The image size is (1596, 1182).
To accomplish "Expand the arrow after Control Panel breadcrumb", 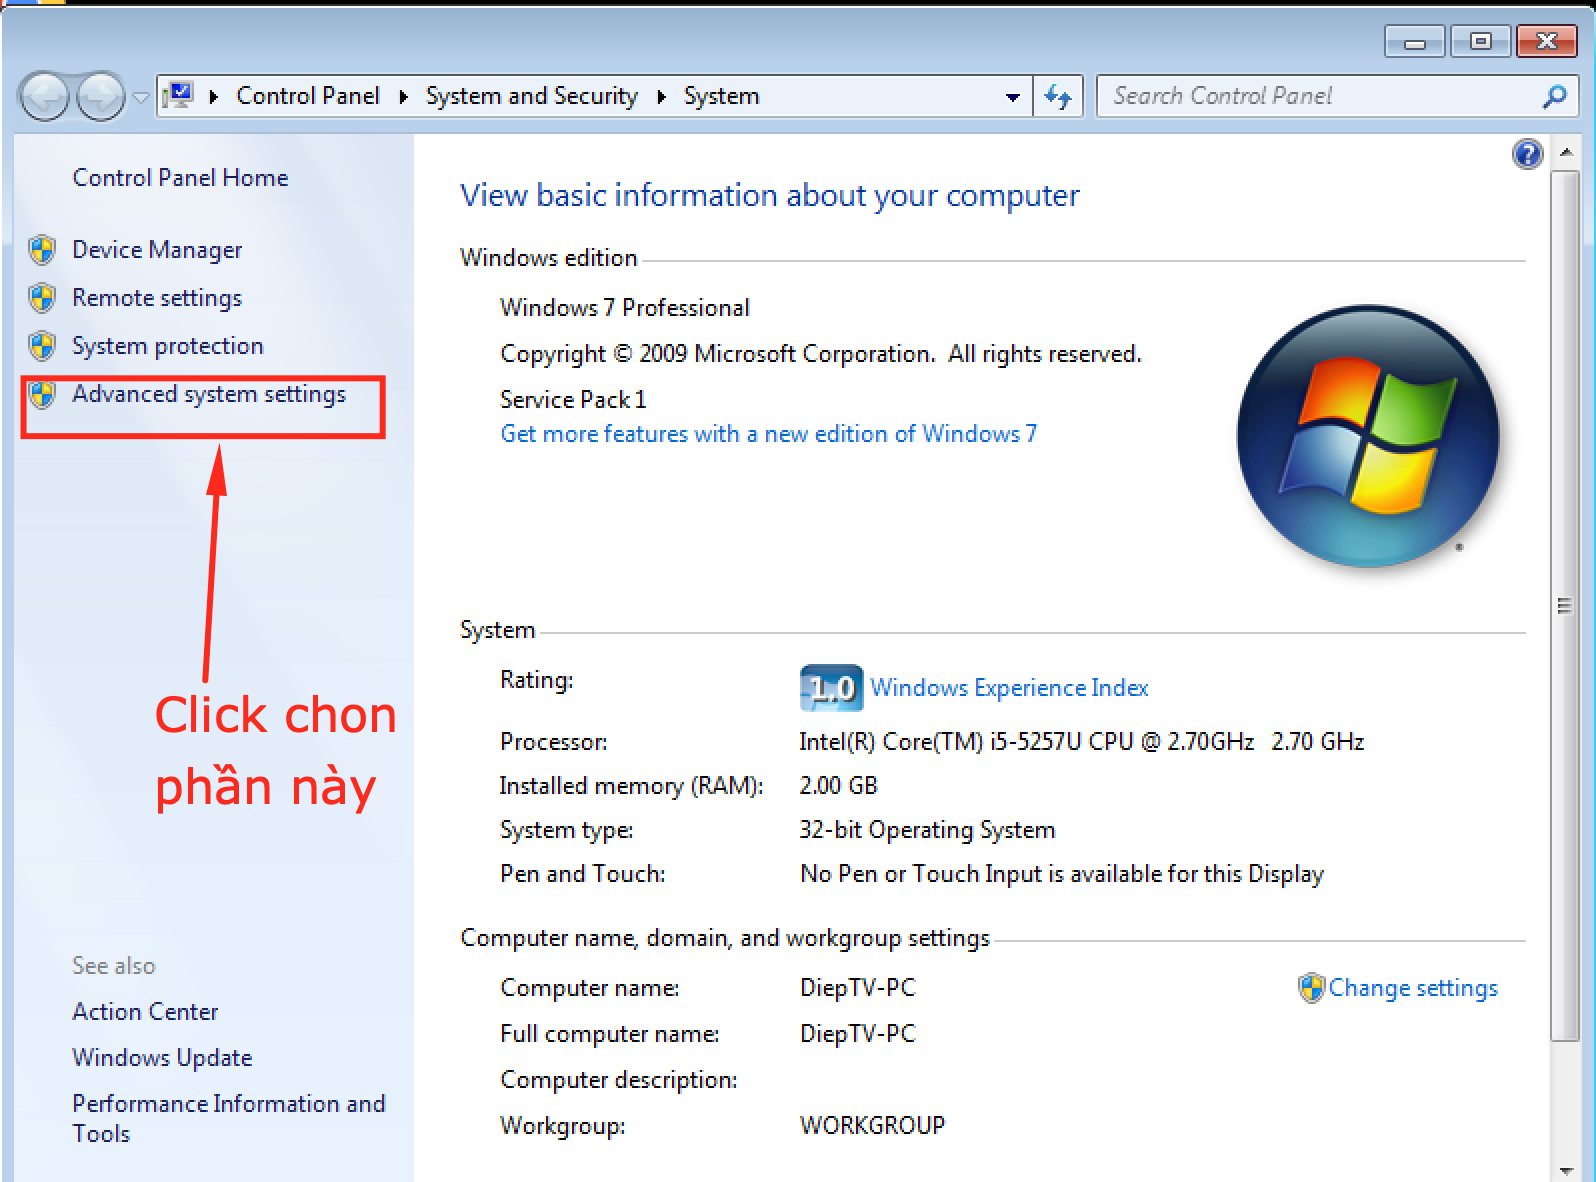I will 403,97.
